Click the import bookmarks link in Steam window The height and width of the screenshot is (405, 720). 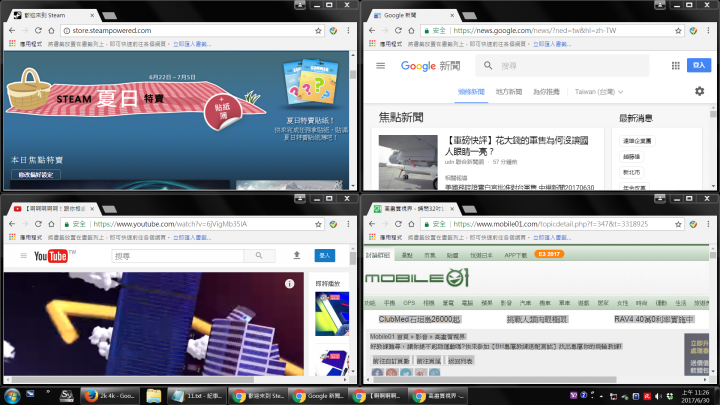tap(192, 44)
